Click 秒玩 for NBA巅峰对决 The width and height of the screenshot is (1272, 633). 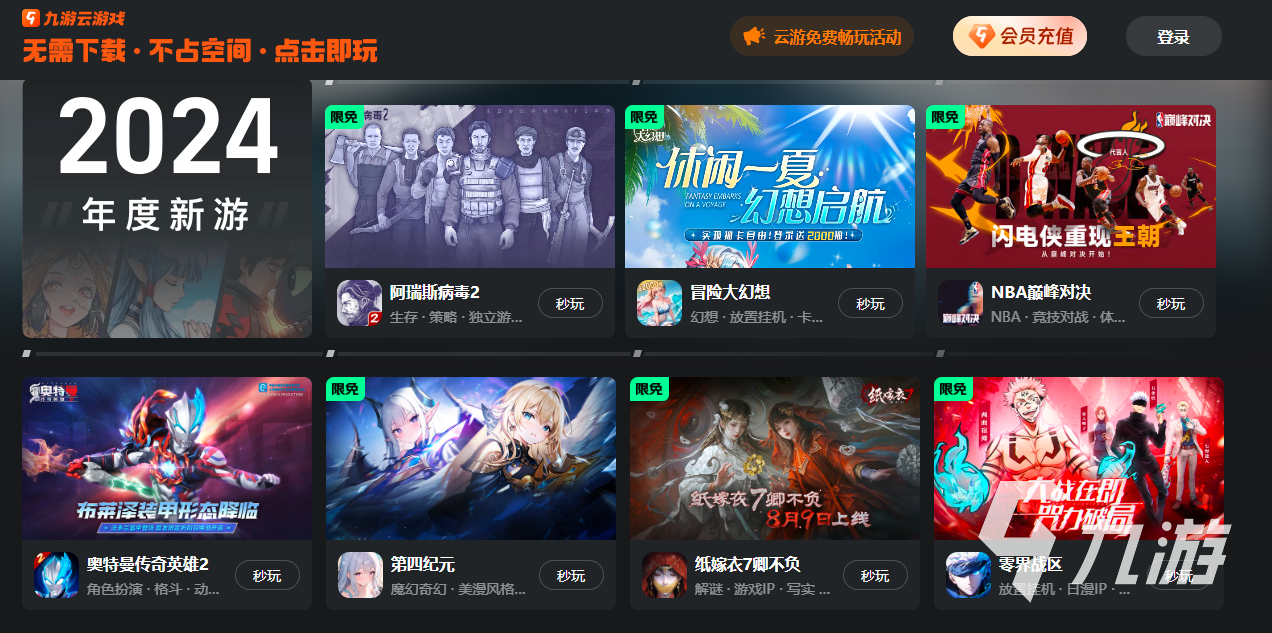1171,304
